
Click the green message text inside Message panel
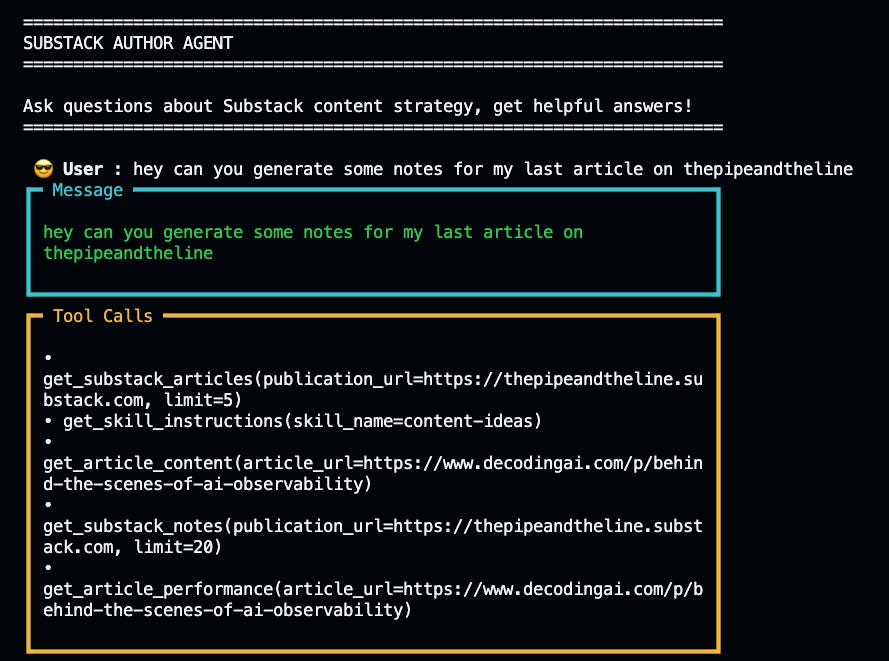(313, 242)
